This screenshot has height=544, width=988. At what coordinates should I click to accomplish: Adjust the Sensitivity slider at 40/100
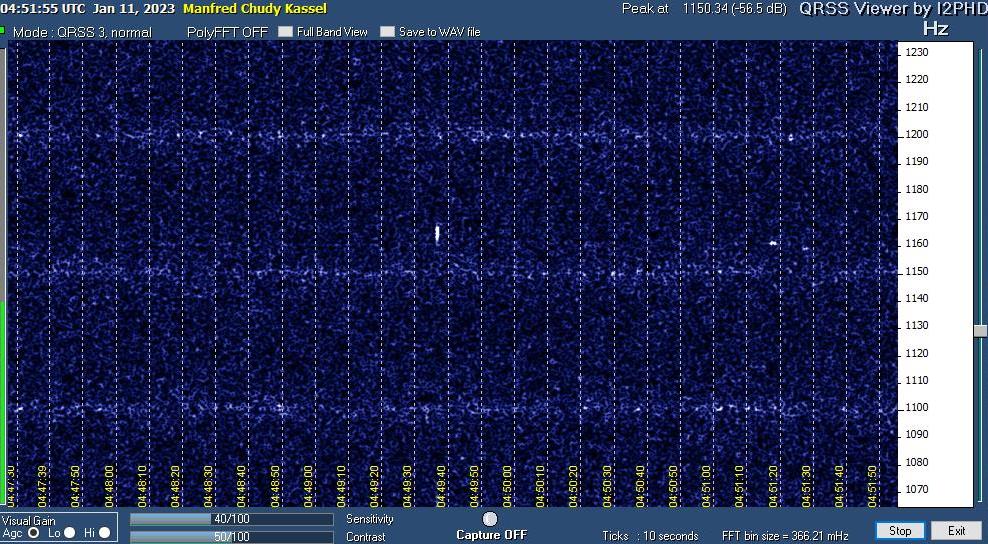pyautogui.click(x=231, y=519)
